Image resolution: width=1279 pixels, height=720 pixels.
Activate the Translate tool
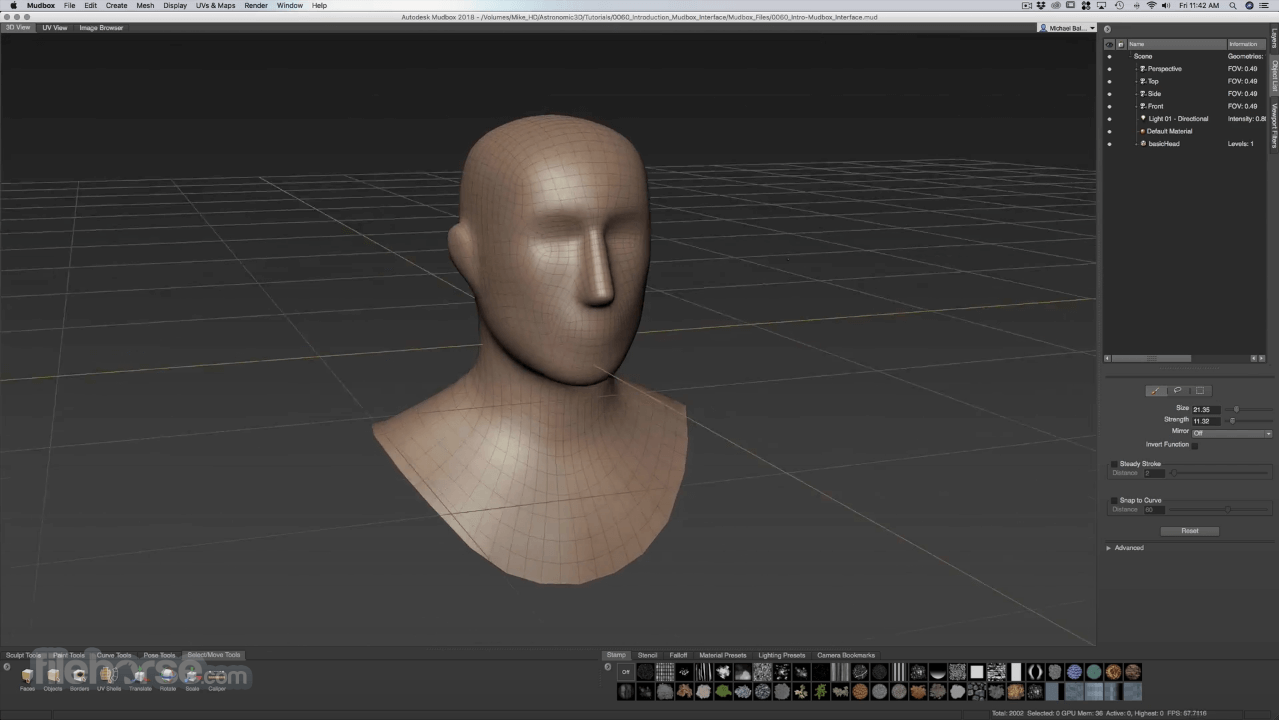coord(140,677)
